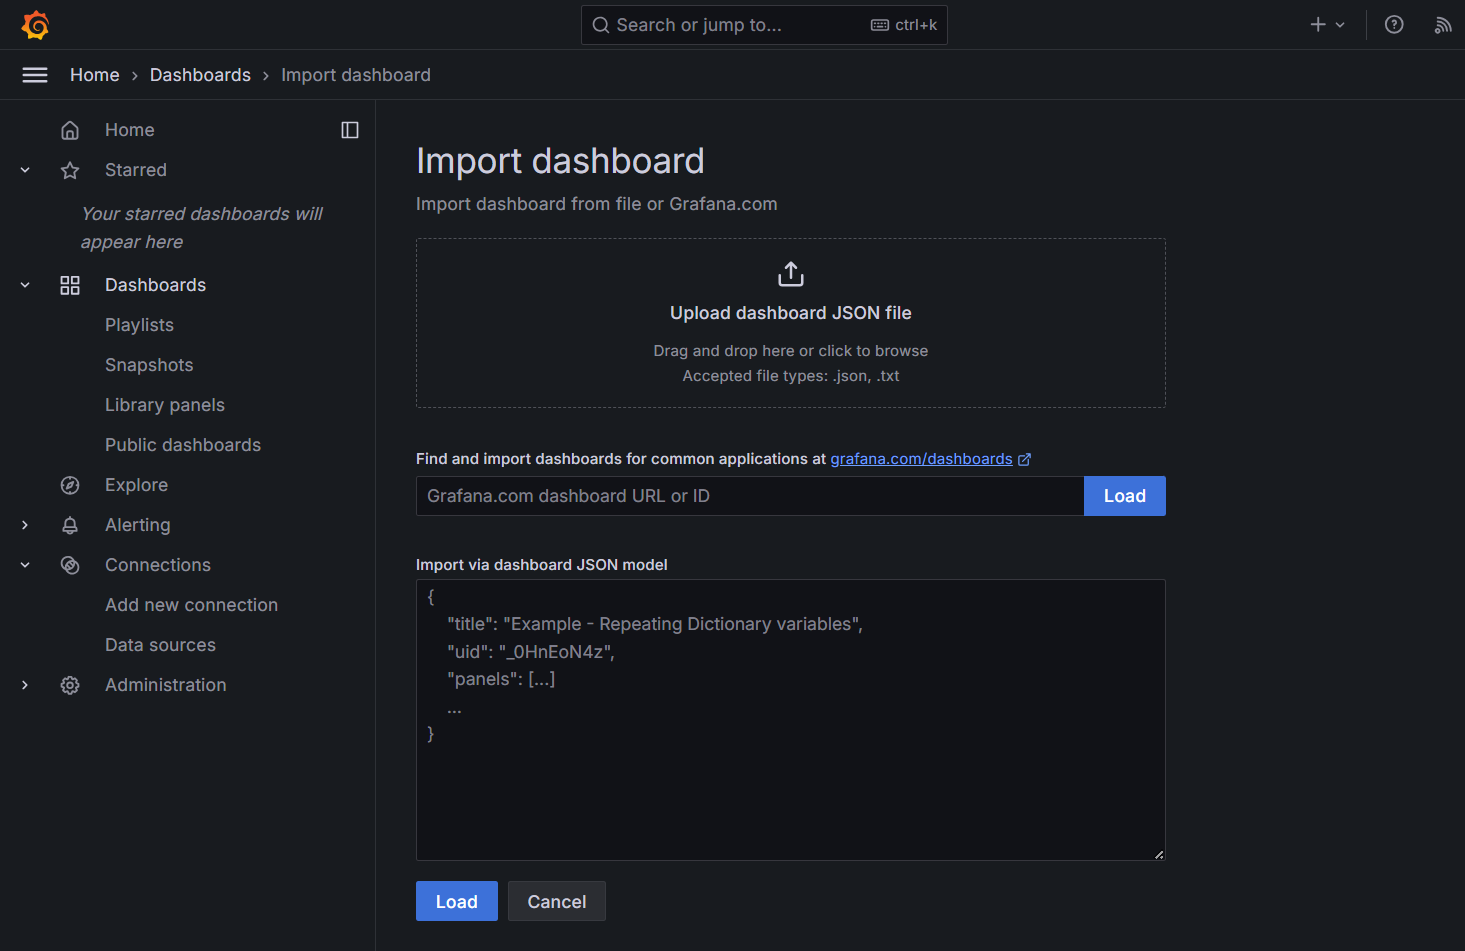Screen dimensions: 1465x951
Task: Click the upload arrow icon
Action: coord(791,274)
